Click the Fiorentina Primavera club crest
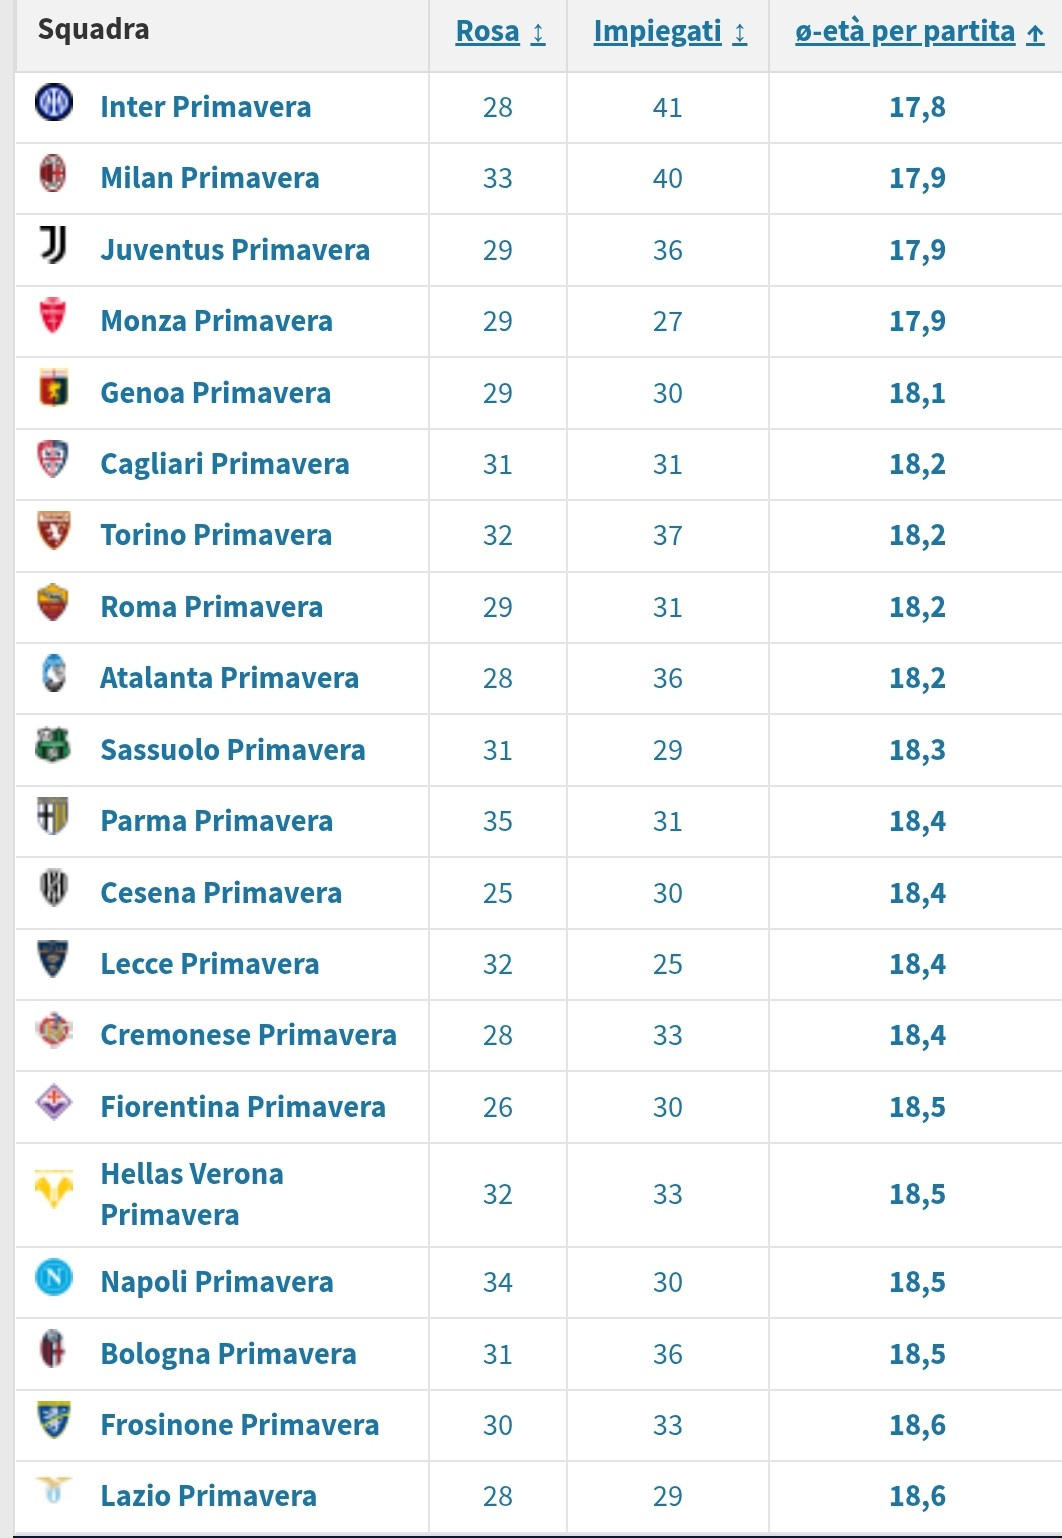 [54, 1103]
